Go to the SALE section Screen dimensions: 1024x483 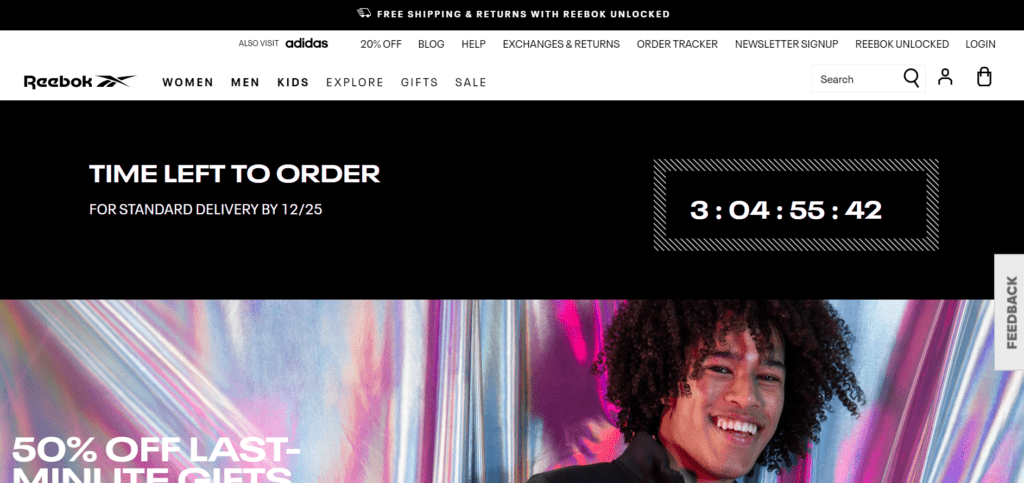[471, 82]
